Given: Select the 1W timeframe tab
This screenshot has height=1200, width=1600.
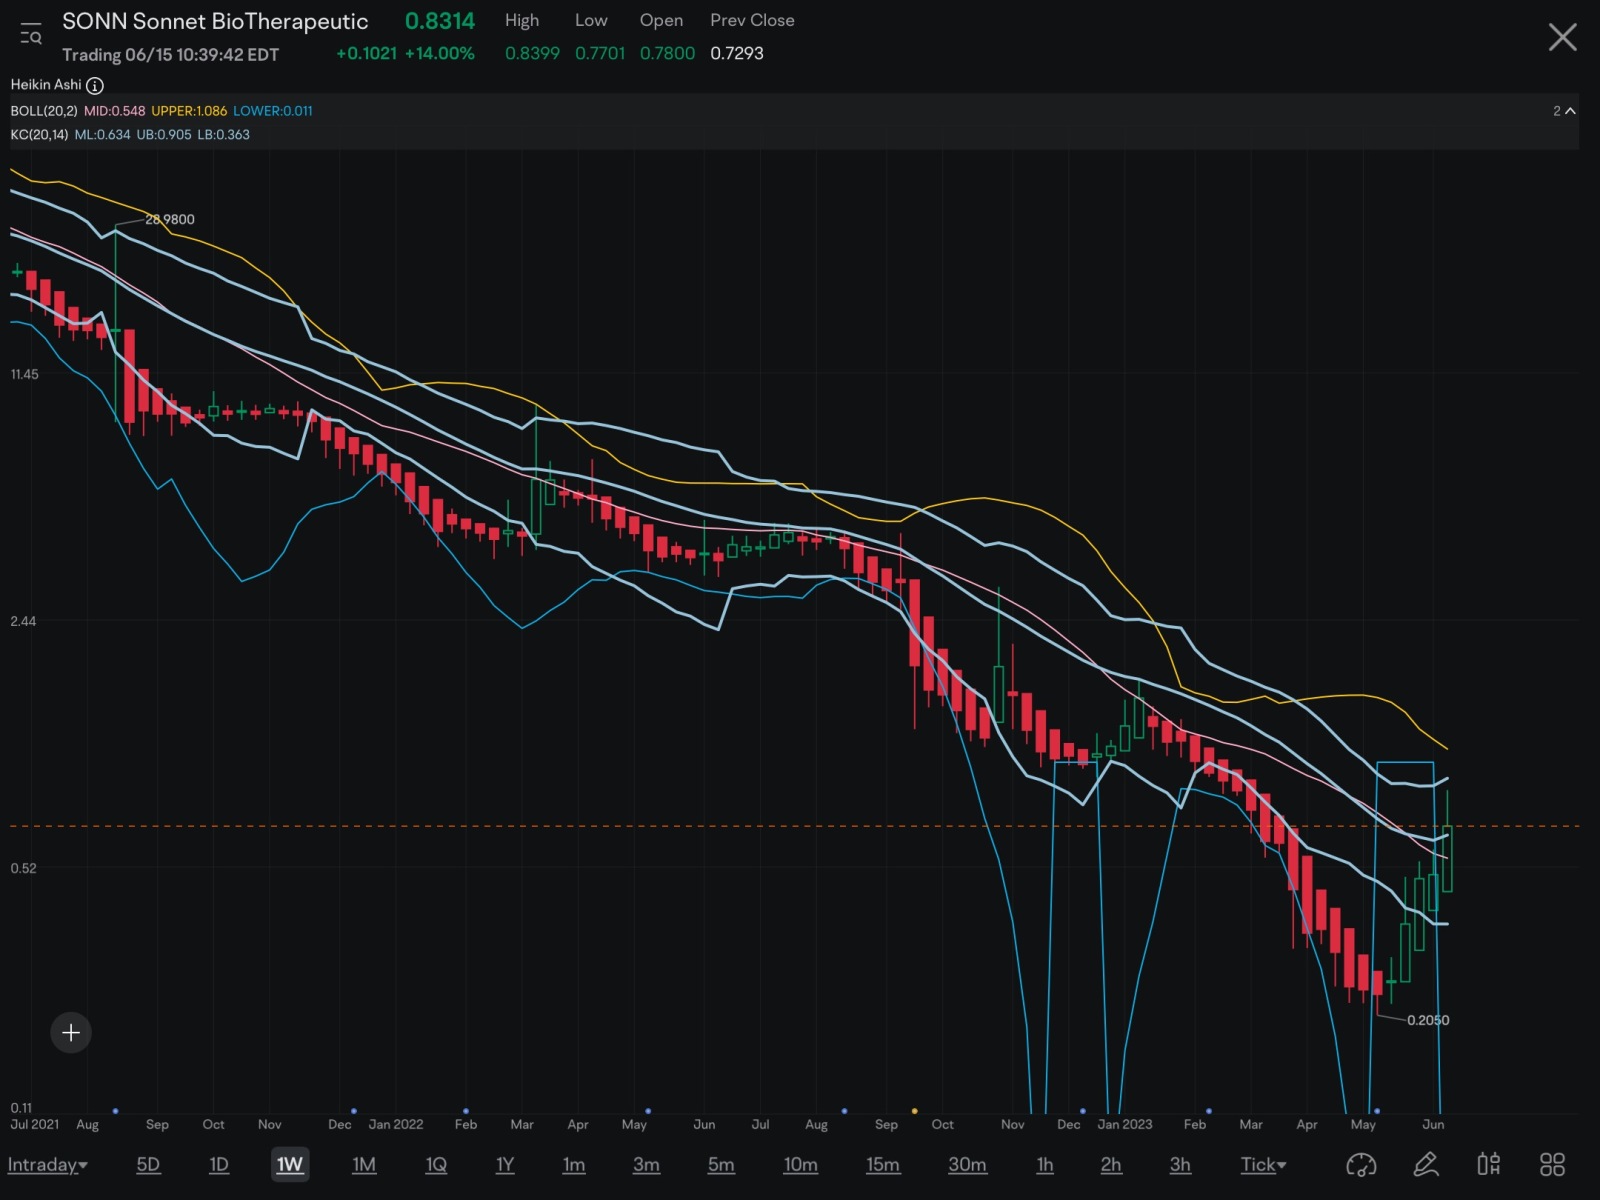Looking at the screenshot, I should [290, 1165].
